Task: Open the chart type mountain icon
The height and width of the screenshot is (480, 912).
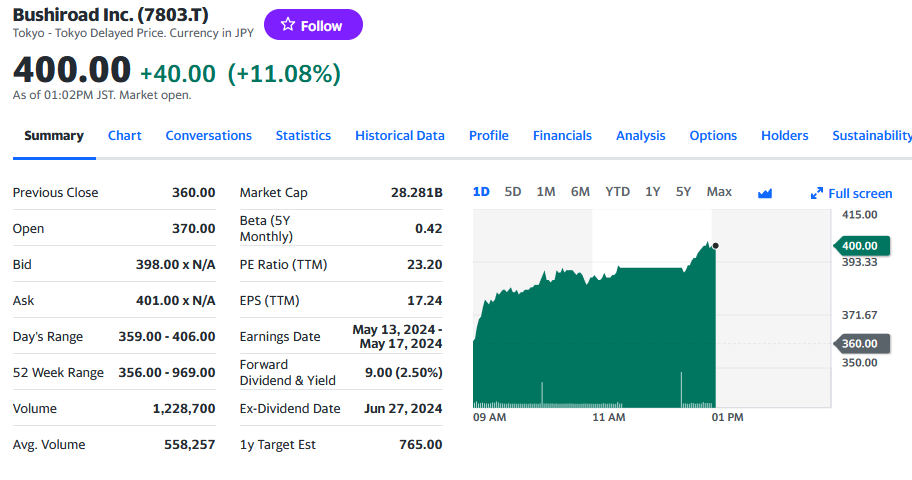Action: (x=765, y=193)
